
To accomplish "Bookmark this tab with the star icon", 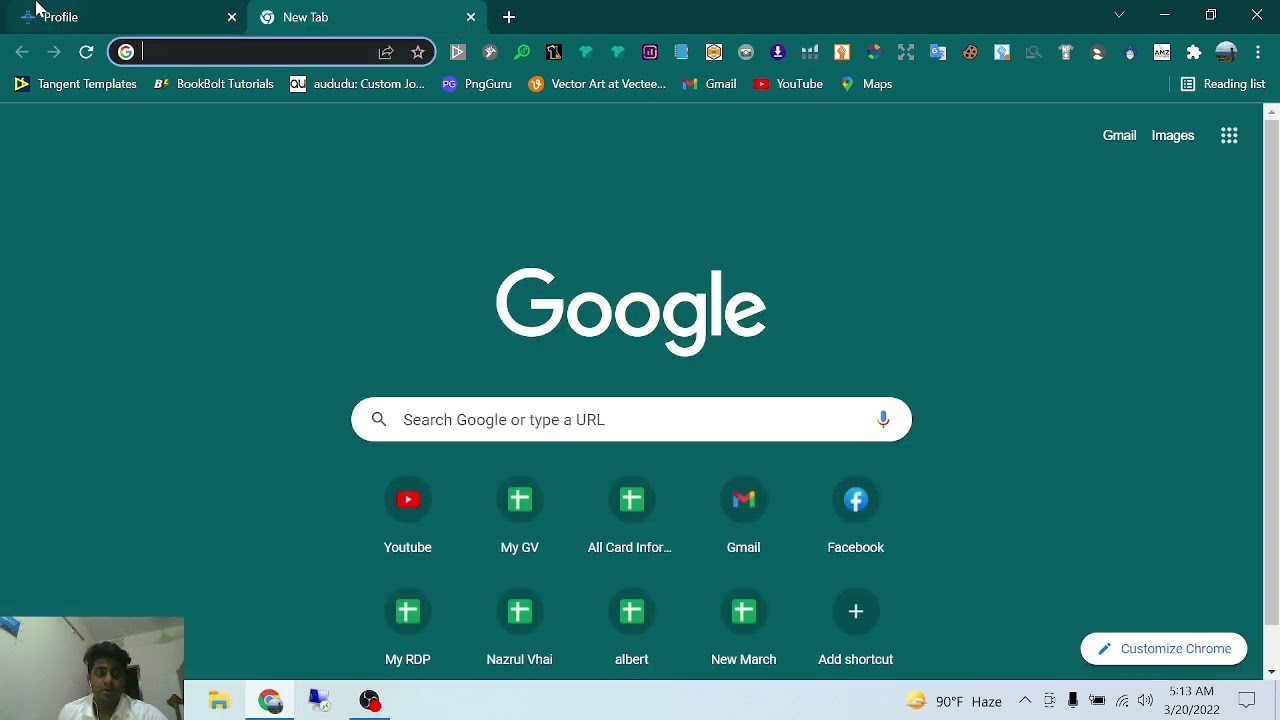I will pyautogui.click(x=418, y=52).
